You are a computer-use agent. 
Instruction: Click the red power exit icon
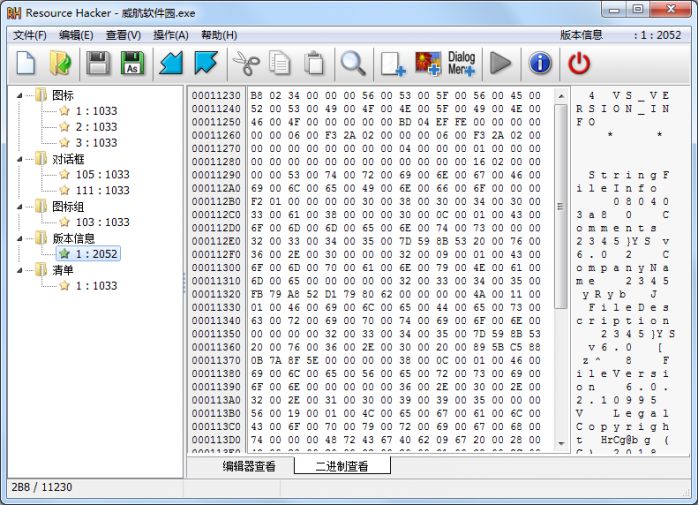tap(579, 63)
